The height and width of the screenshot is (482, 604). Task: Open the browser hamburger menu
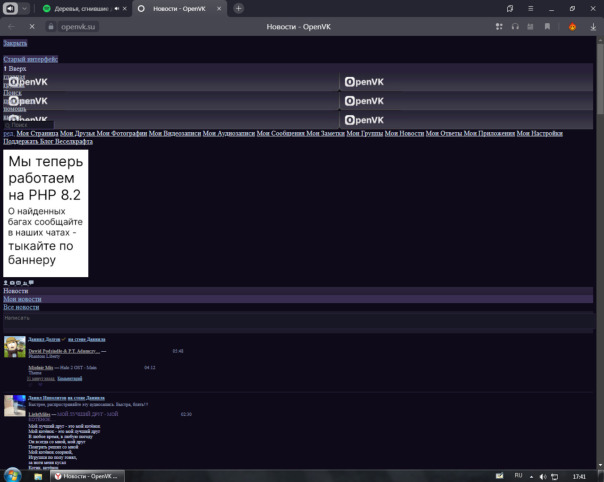(x=530, y=8)
